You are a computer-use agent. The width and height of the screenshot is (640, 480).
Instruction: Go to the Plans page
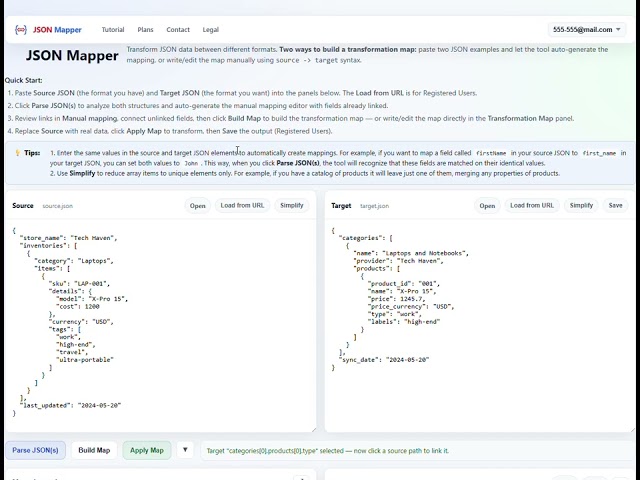tap(145, 29)
